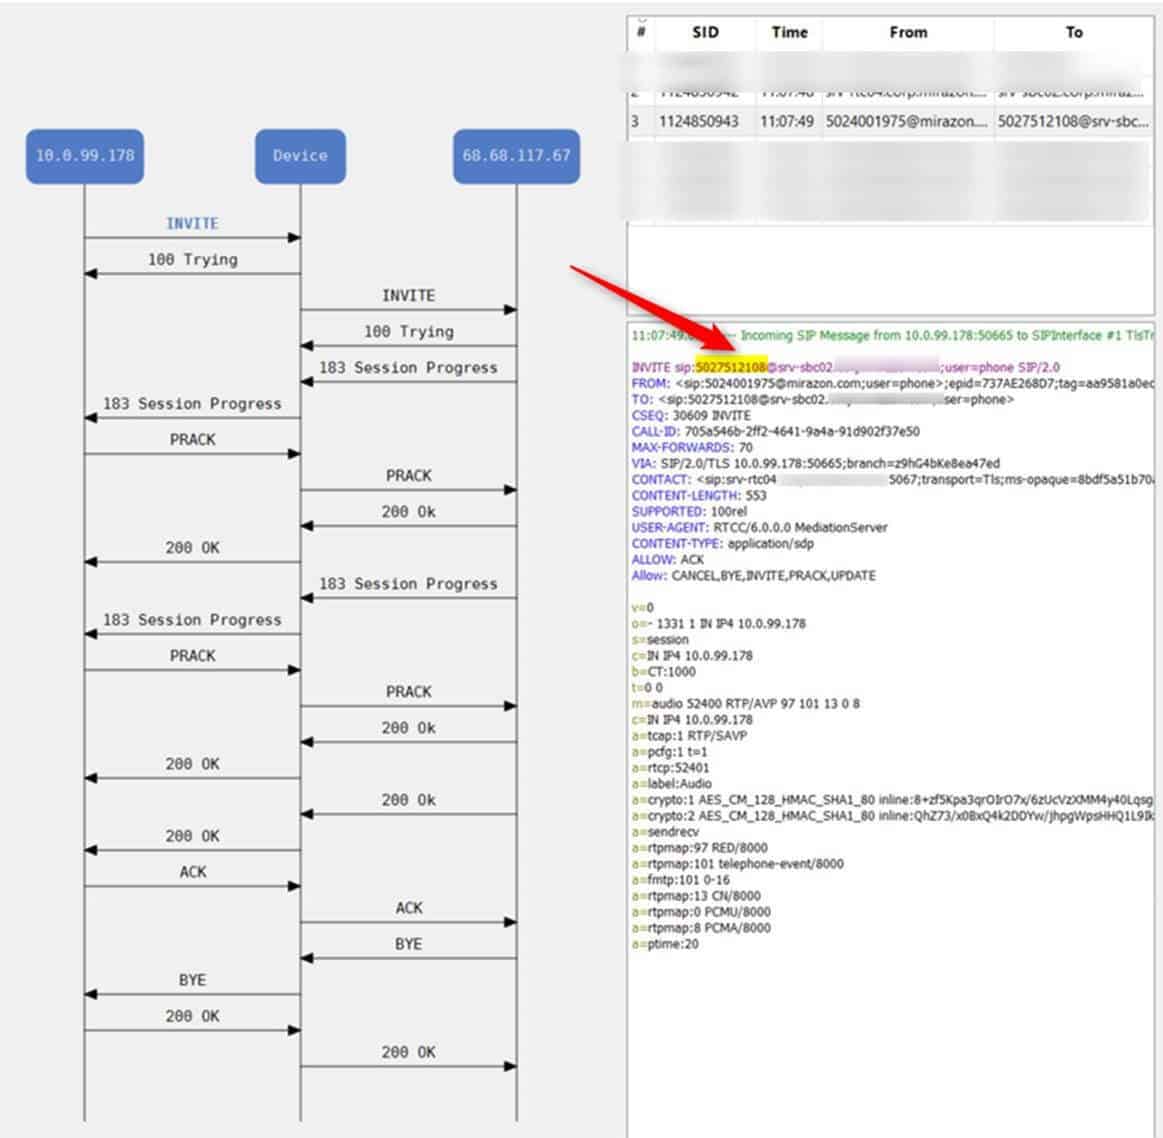Screen dimensions: 1163x1138
Task: Select time cell 11:07:49 in row 3
Action: [x=787, y=121]
